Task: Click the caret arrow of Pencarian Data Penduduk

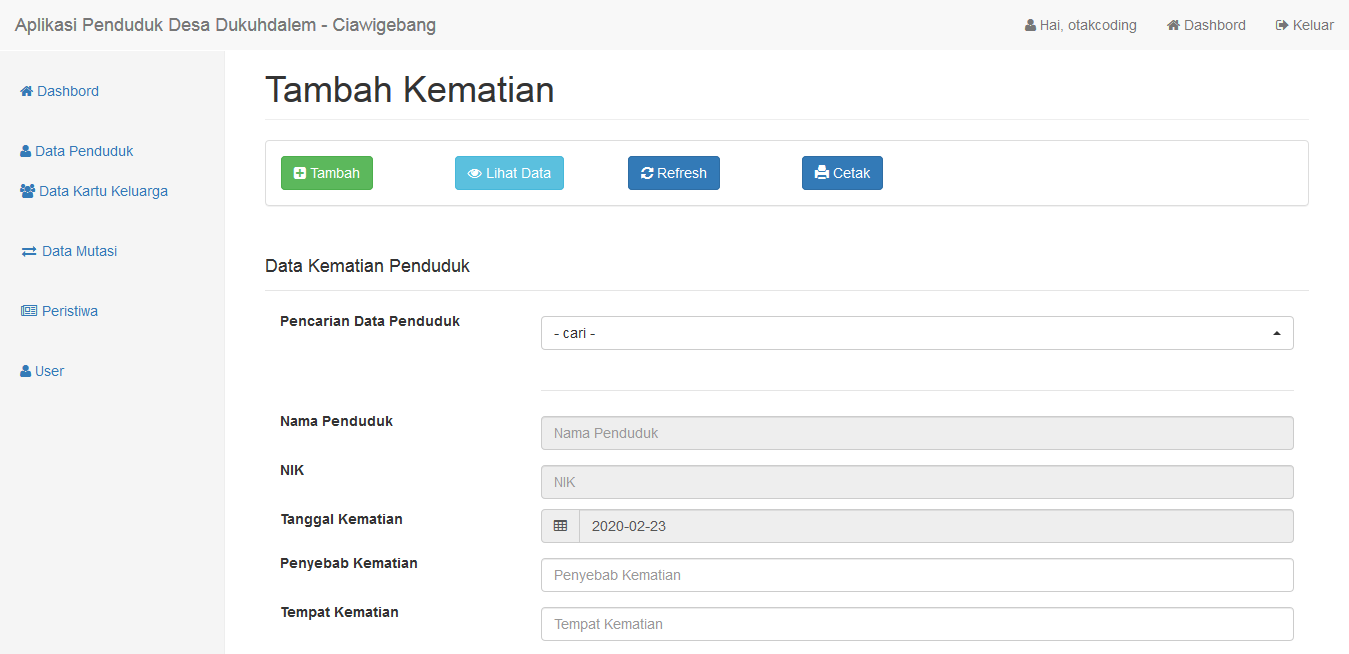Action: [x=1276, y=332]
